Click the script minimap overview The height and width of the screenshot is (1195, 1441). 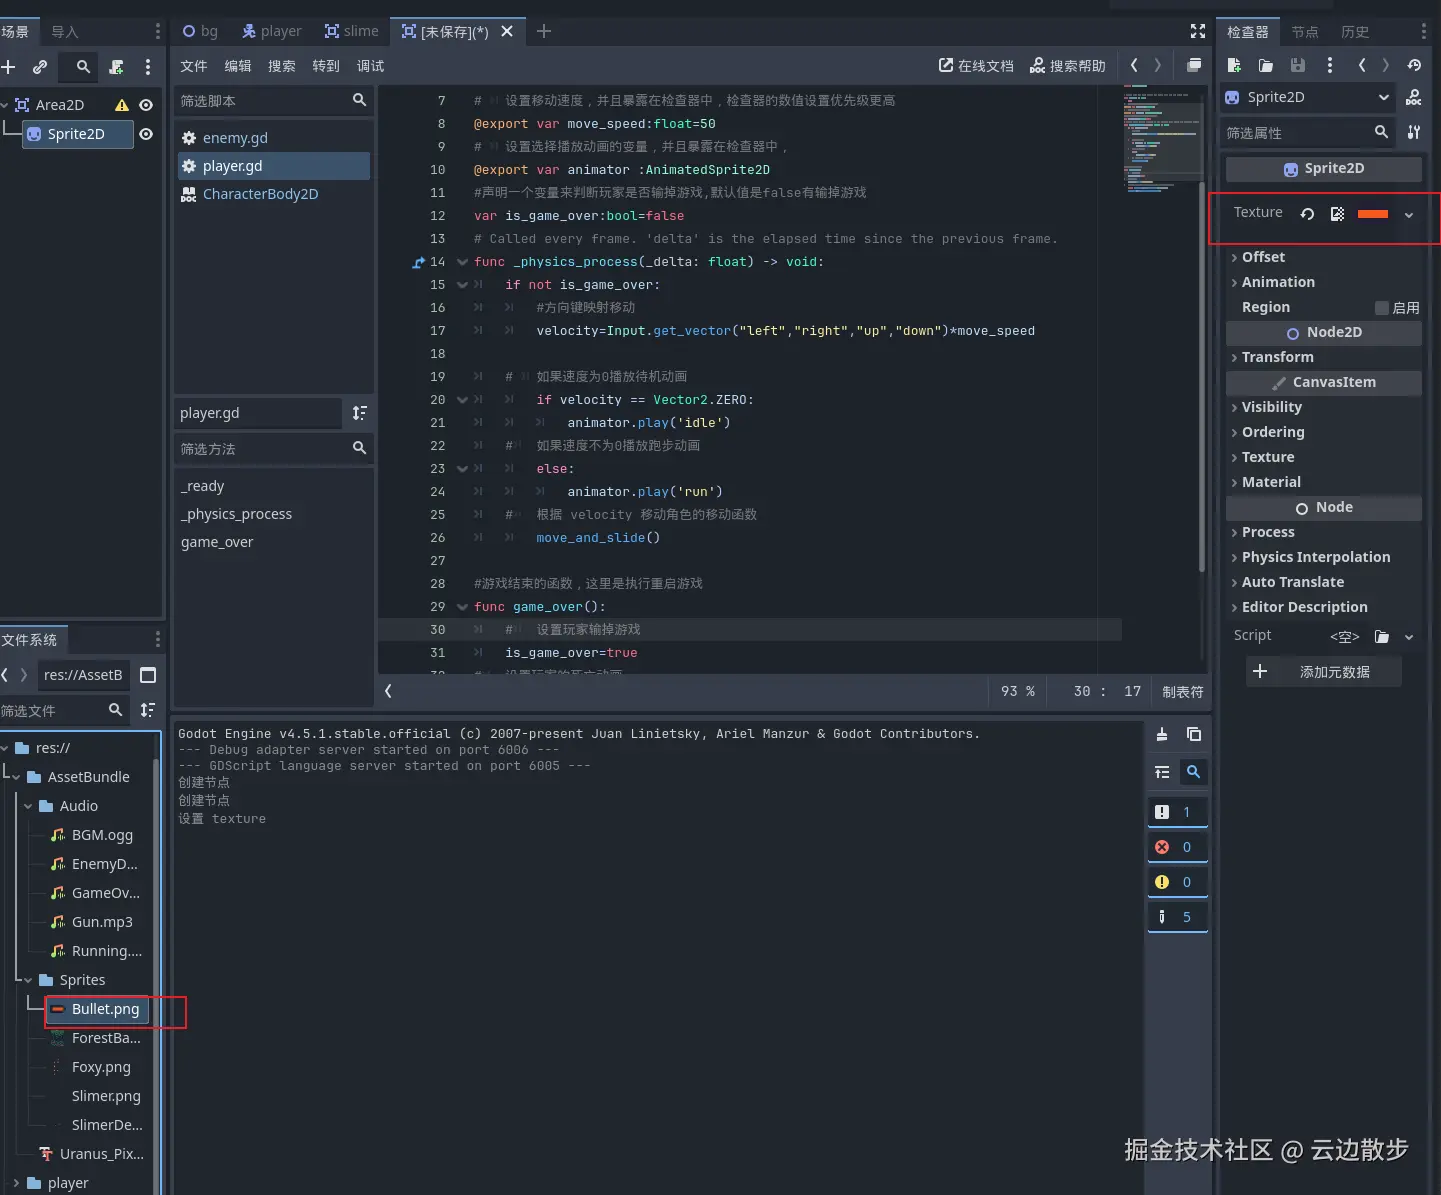pos(1161,140)
